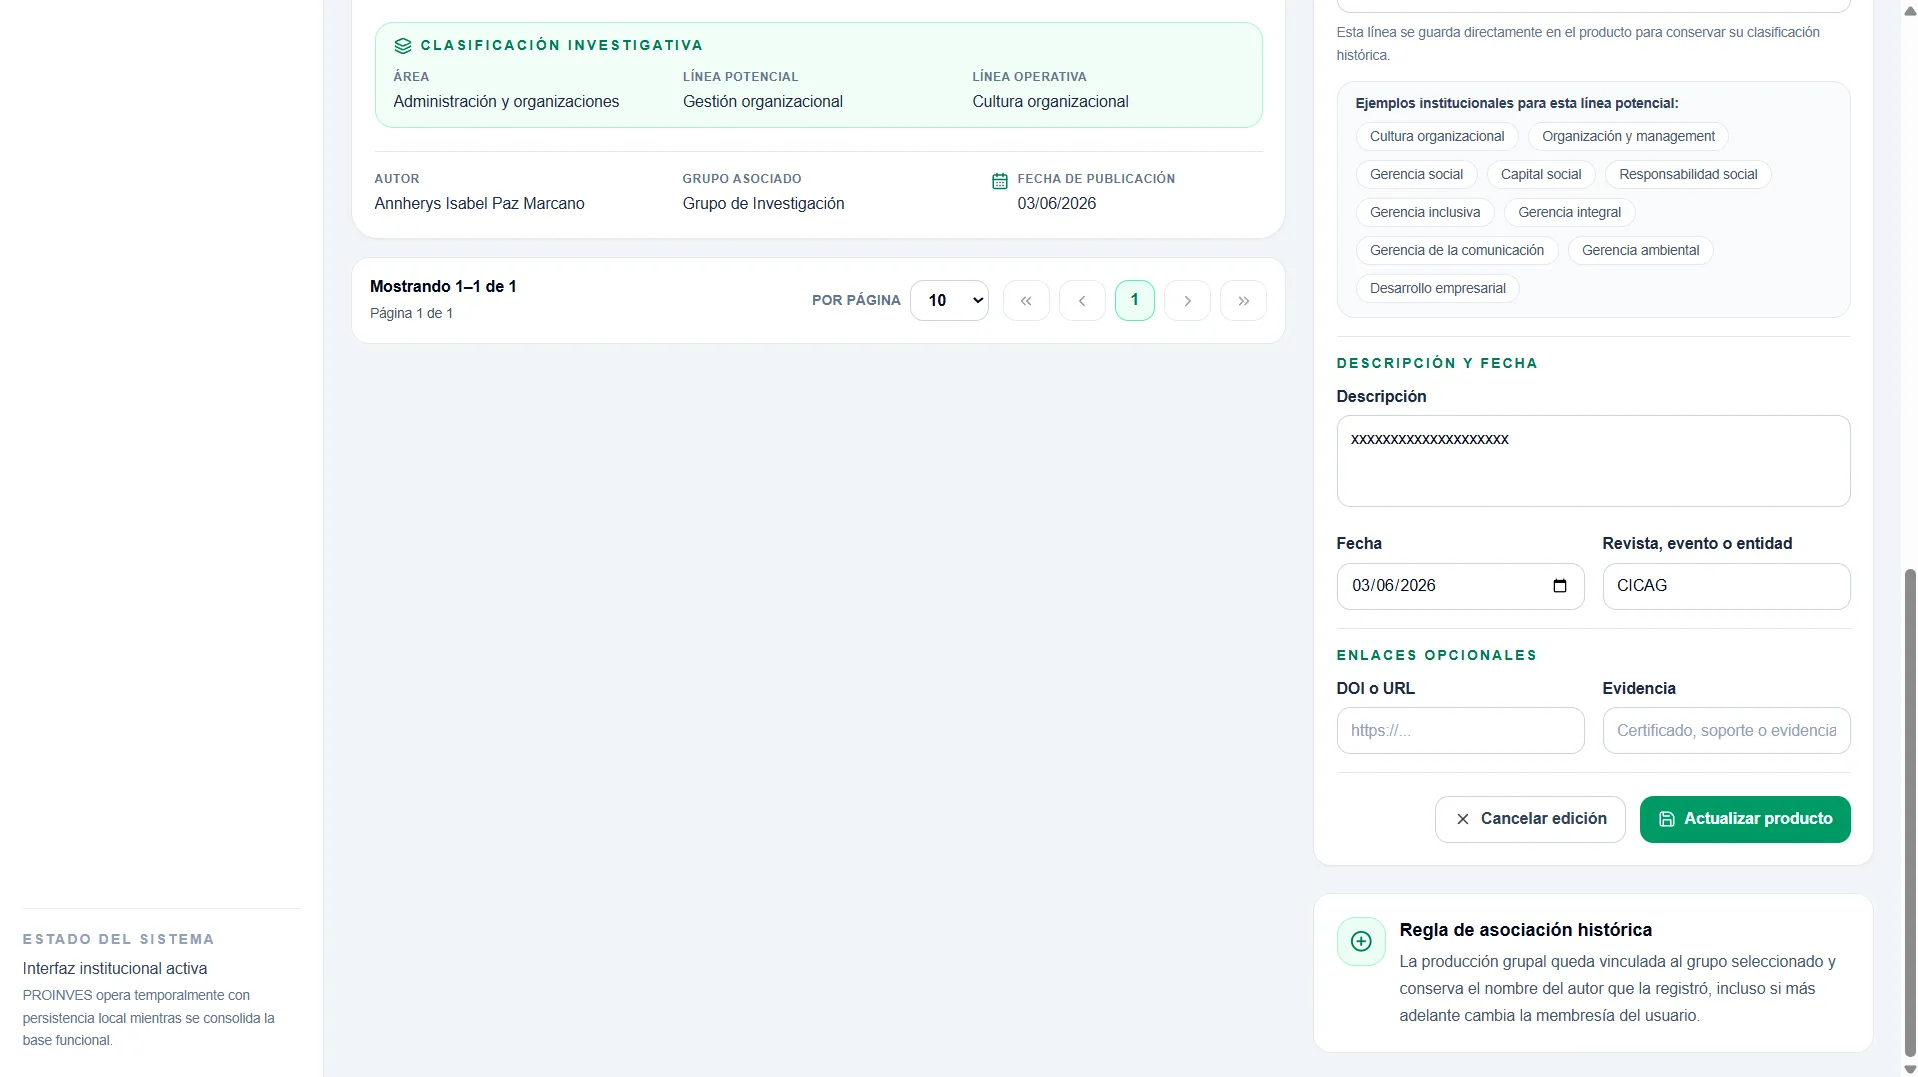This screenshot has width=1918, height=1077.
Task: Click the Gestión organizacional value
Action: coord(762,102)
